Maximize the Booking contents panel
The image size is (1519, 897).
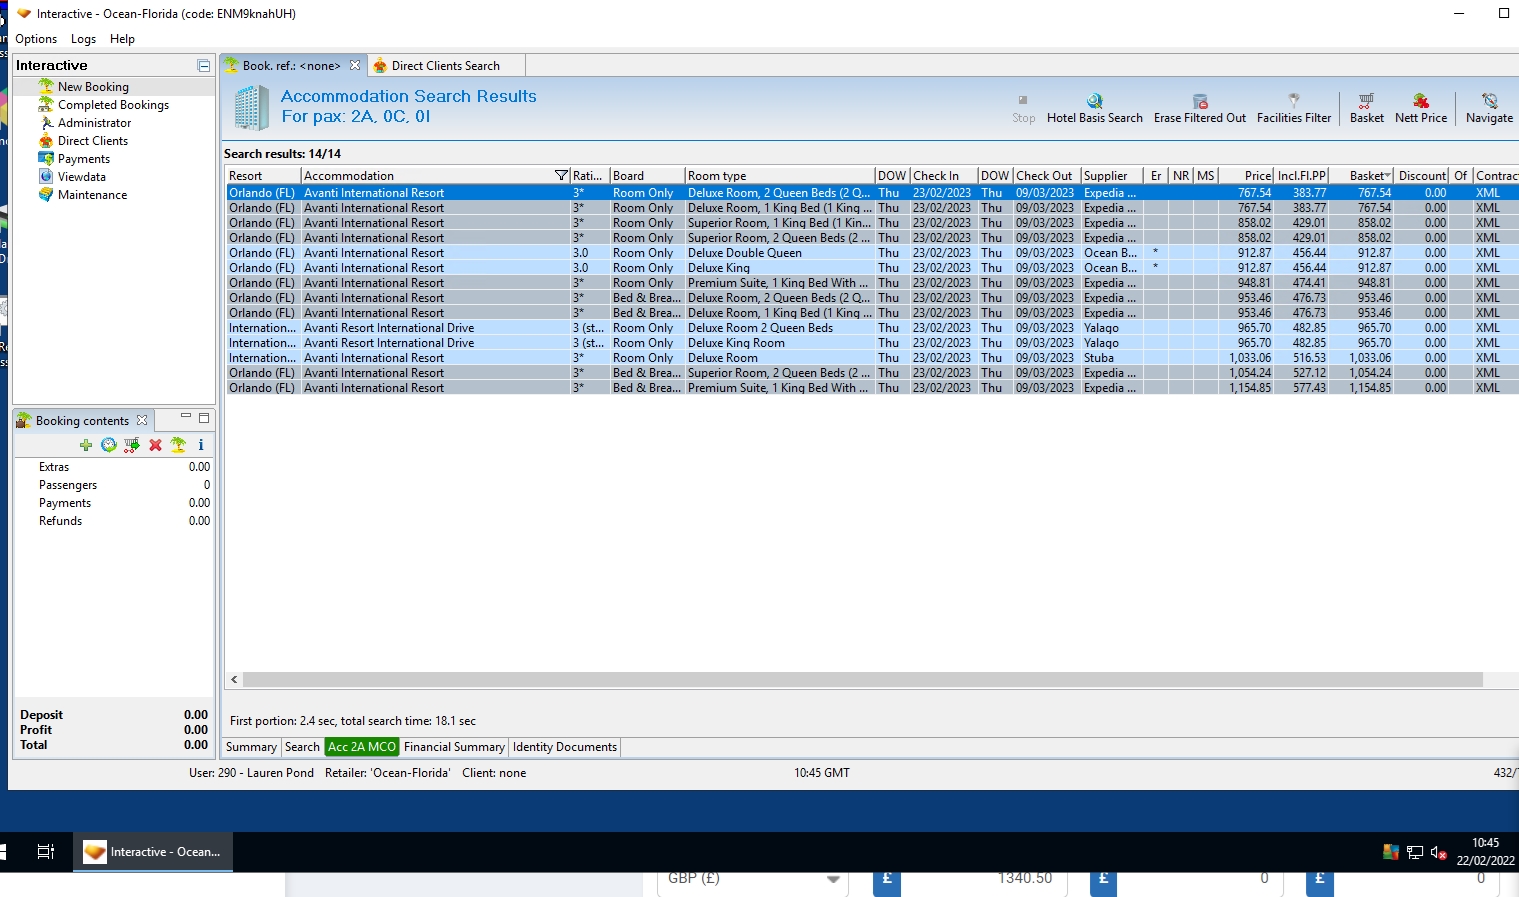point(204,418)
